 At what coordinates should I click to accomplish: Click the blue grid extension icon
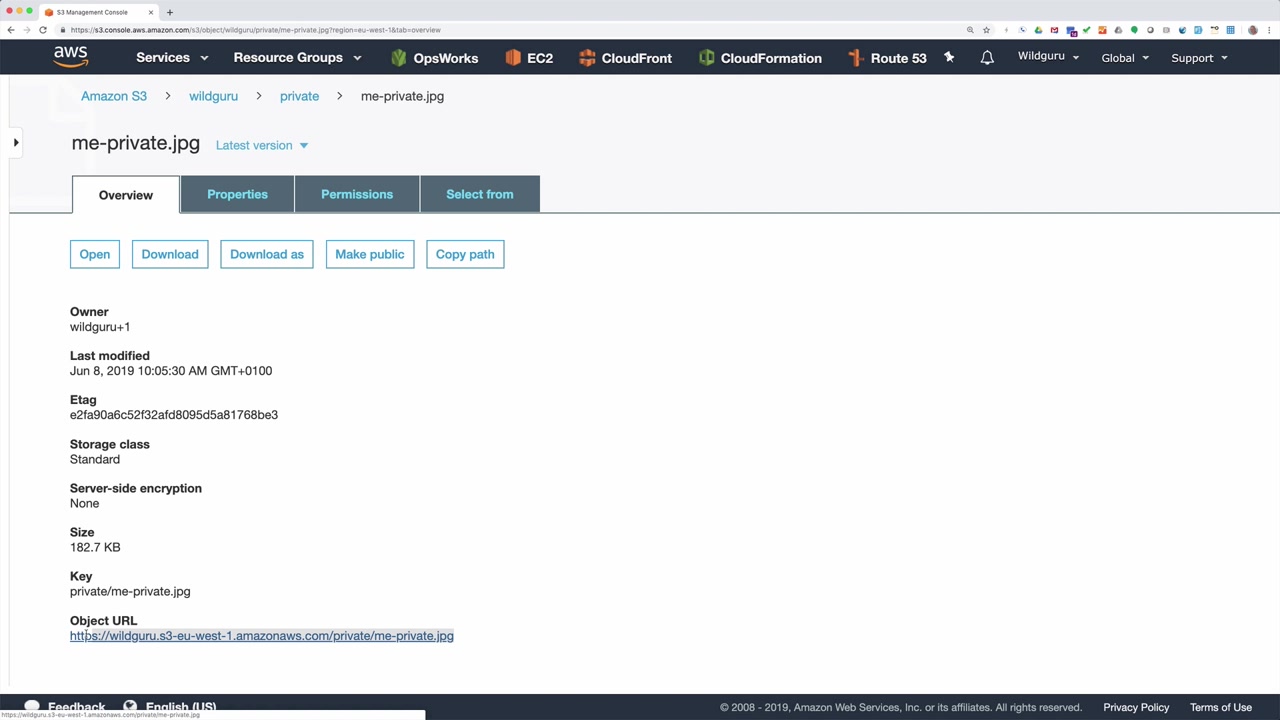[x=1230, y=30]
